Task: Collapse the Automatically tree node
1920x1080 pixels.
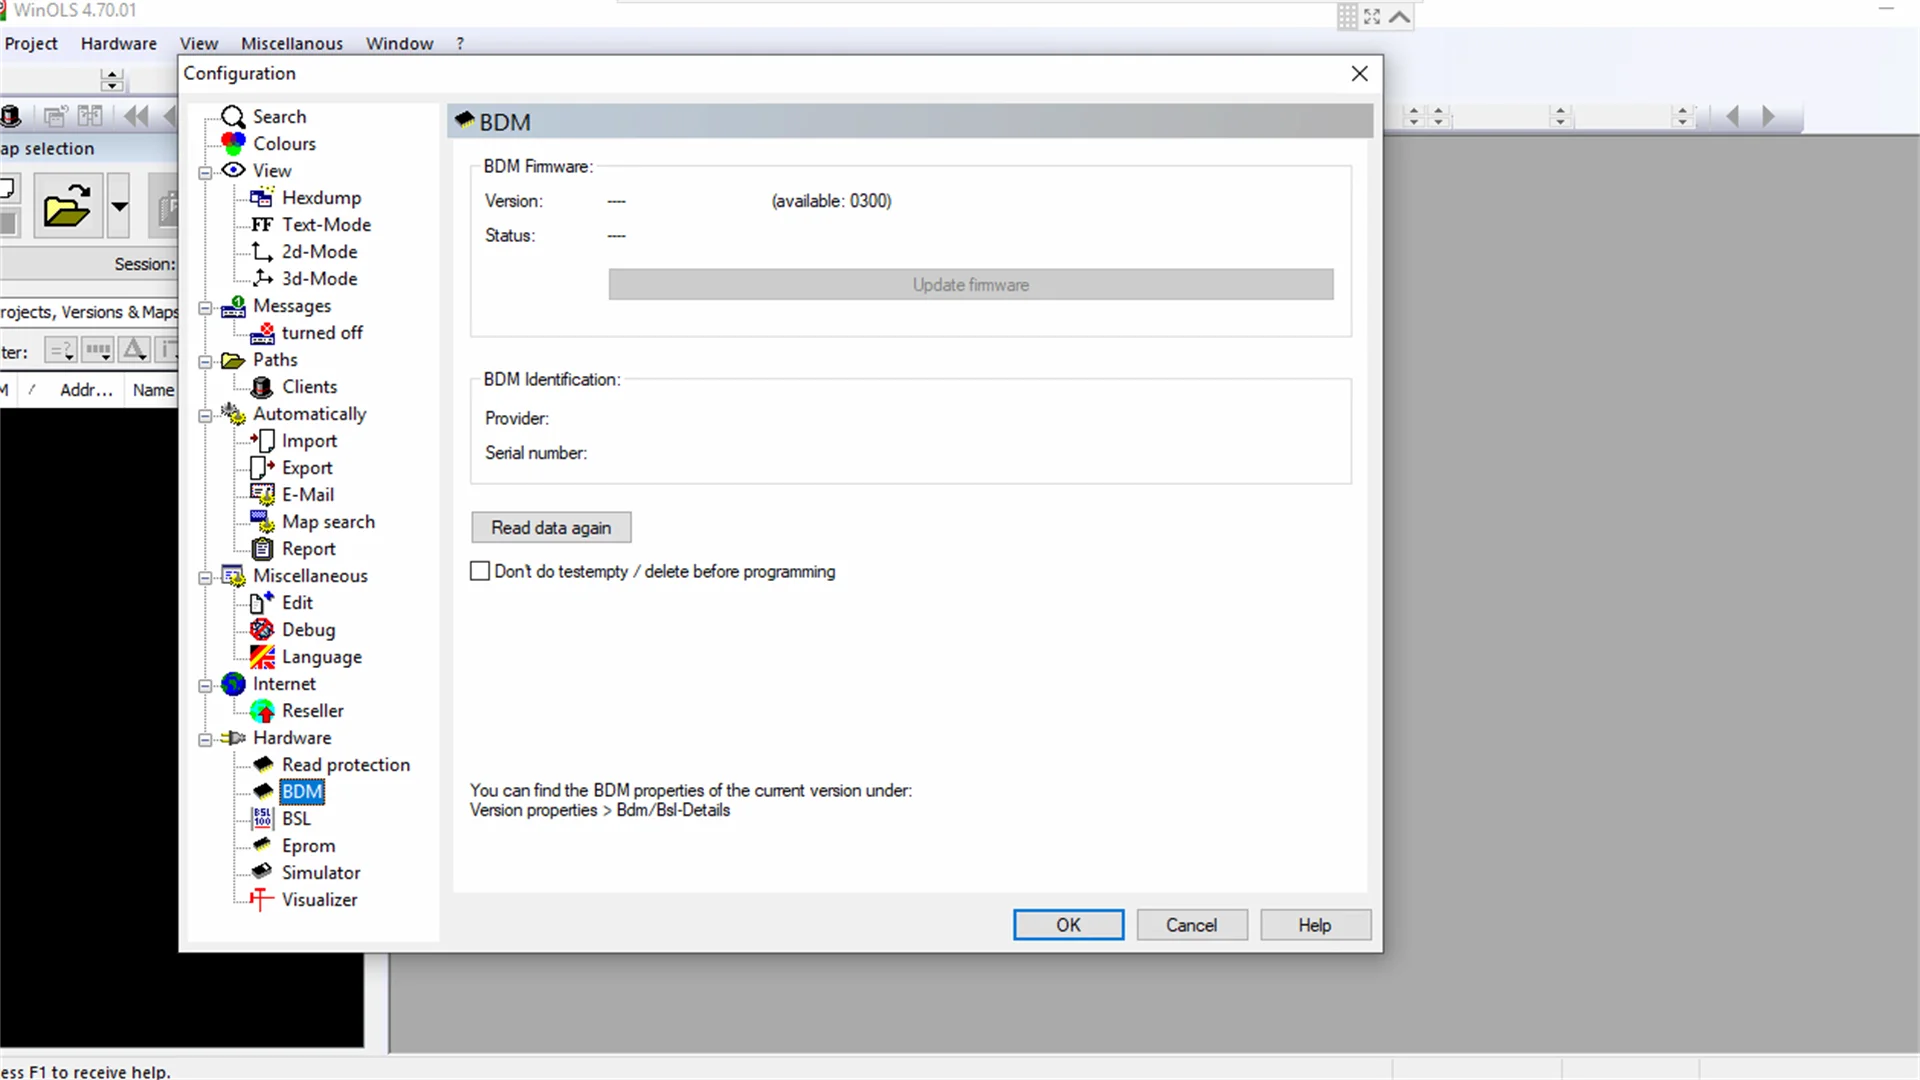Action: click(205, 415)
